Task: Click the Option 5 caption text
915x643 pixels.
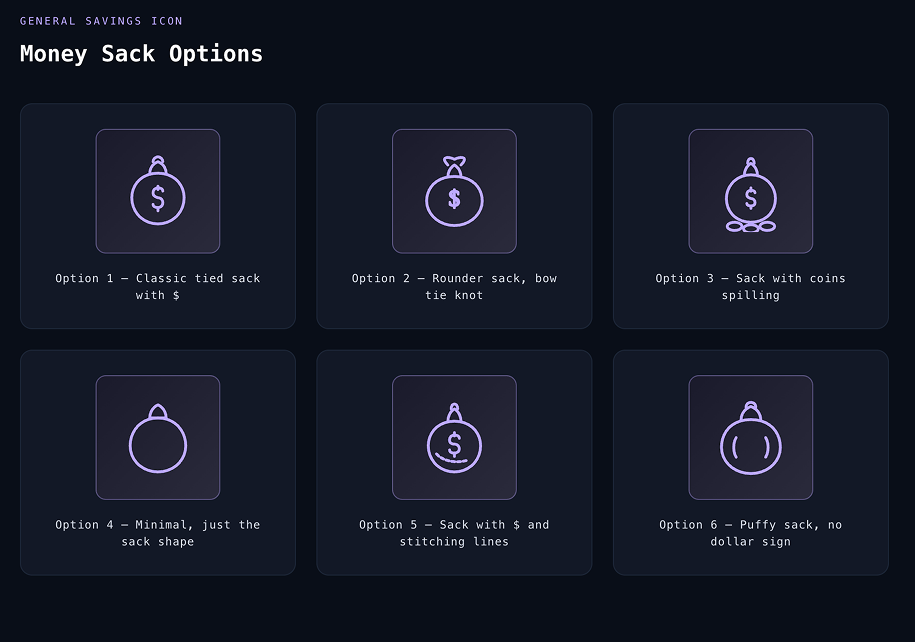Action: [454, 533]
